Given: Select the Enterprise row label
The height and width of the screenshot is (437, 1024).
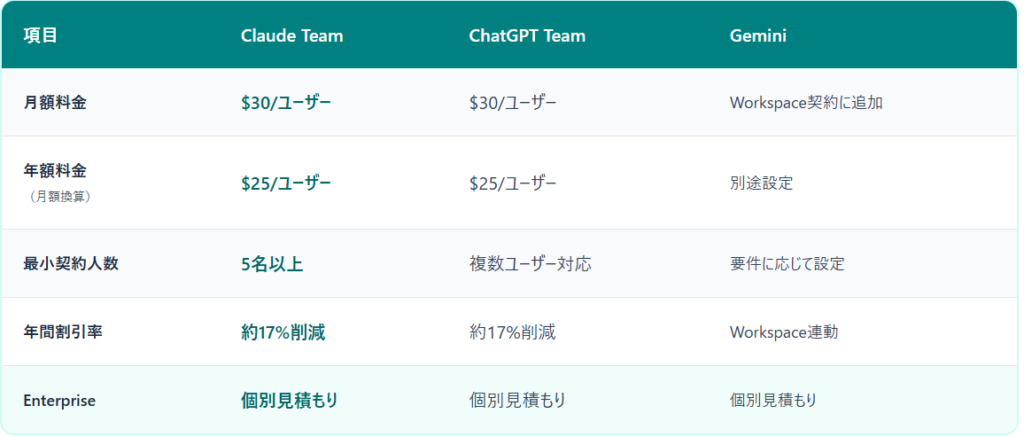Looking at the screenshot, I should tap(59, 400).
